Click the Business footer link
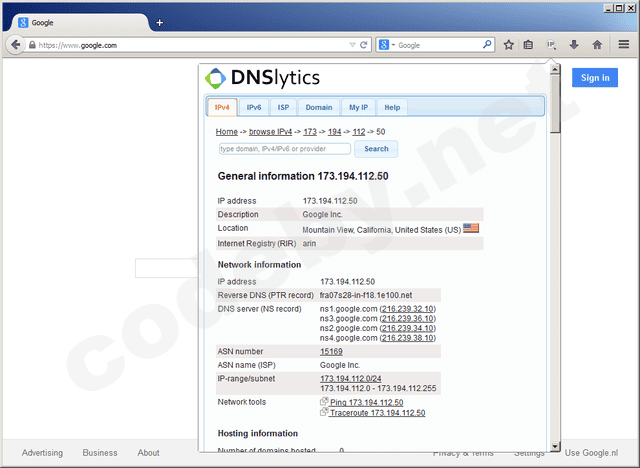Viewport: 640px width, 468px height. (100, 453)
